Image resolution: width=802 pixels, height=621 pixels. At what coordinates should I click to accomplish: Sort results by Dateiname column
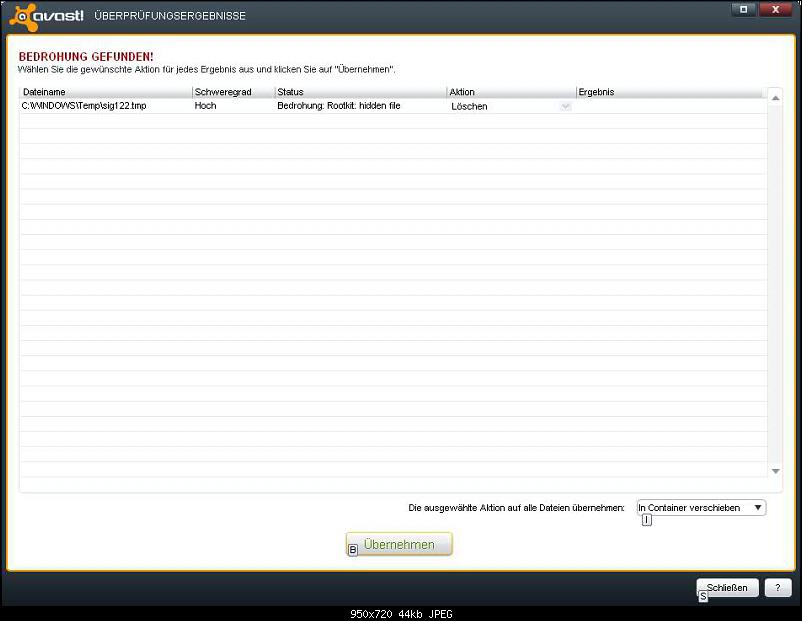(x=105, y=92)
